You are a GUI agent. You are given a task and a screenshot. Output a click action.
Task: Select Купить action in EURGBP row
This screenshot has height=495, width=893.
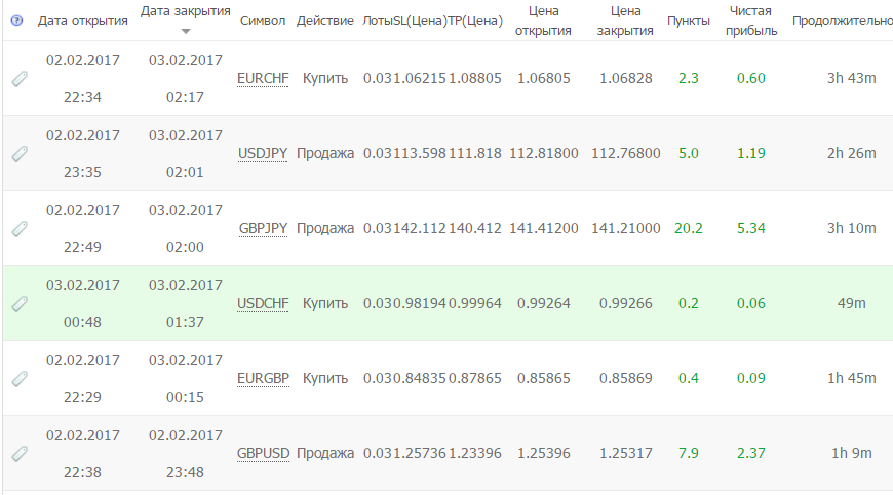[325, 378]
